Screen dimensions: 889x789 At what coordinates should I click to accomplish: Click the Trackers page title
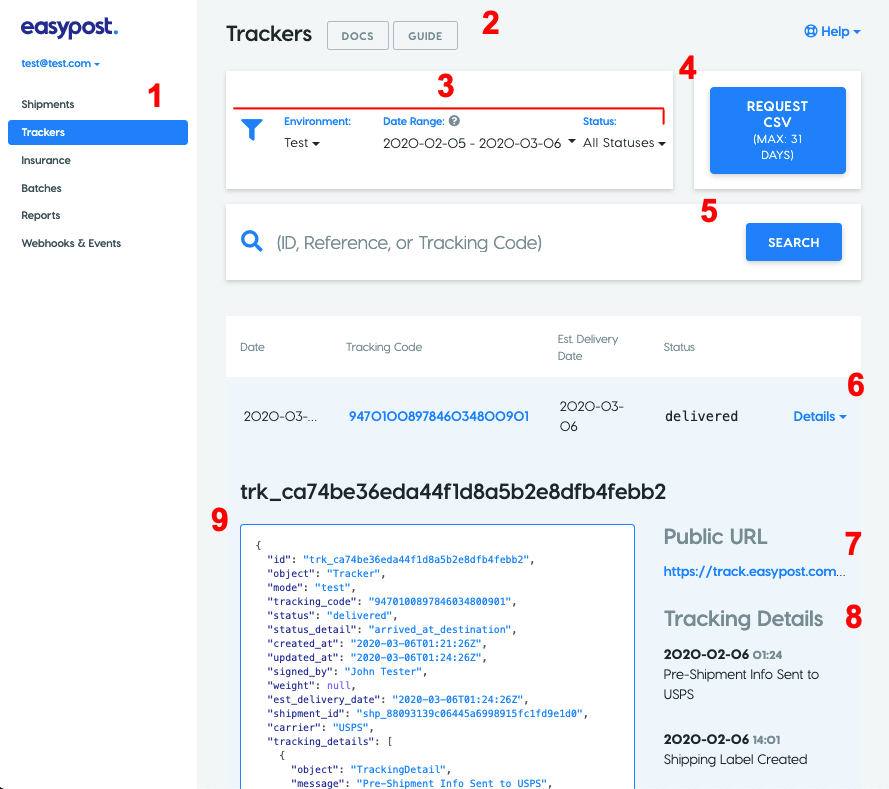pyautogui.click(x=269, y=34)
